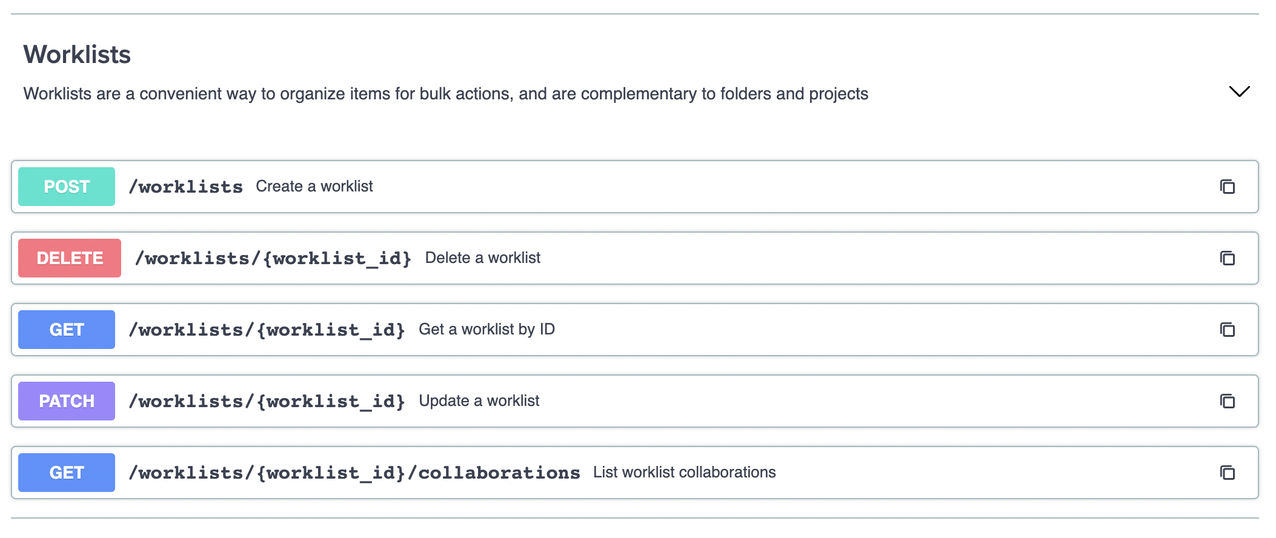Viewport: 1276px width, 538px height.
Task: Expand the List worklist collaborations operation
Action: click(x=634, y=473)
